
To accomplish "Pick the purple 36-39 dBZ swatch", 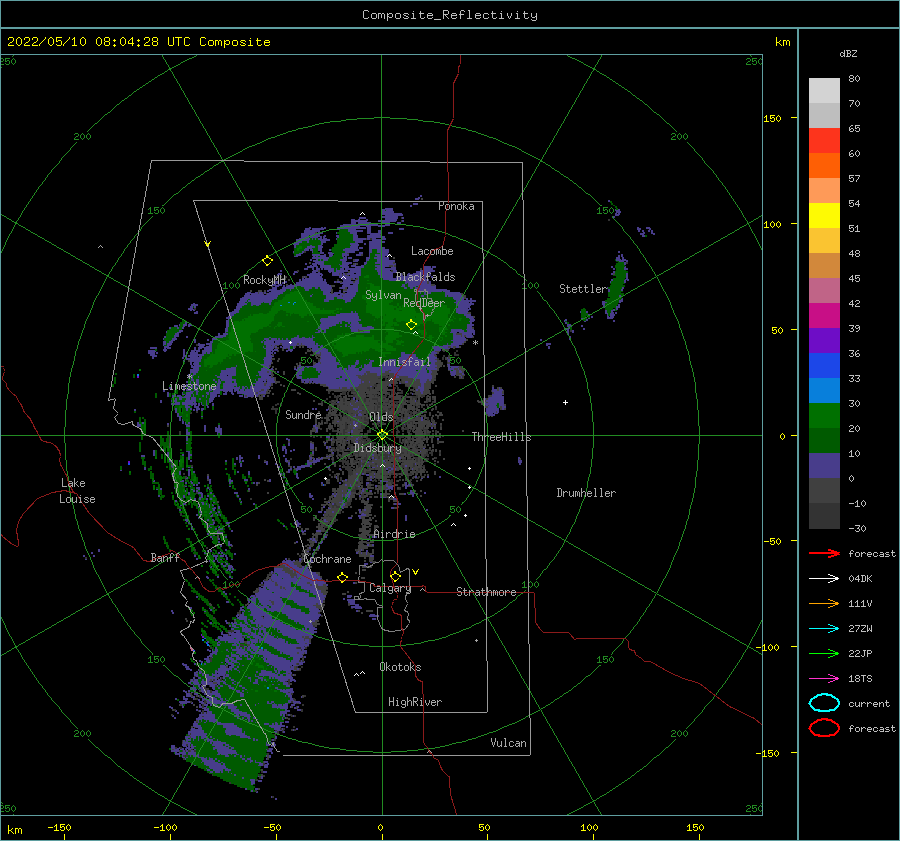I will pos(824,341).
